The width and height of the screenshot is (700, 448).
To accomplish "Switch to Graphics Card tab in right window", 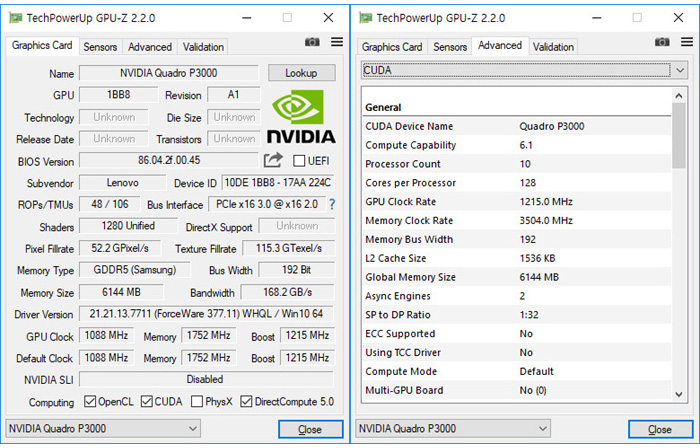I will 392,47.
